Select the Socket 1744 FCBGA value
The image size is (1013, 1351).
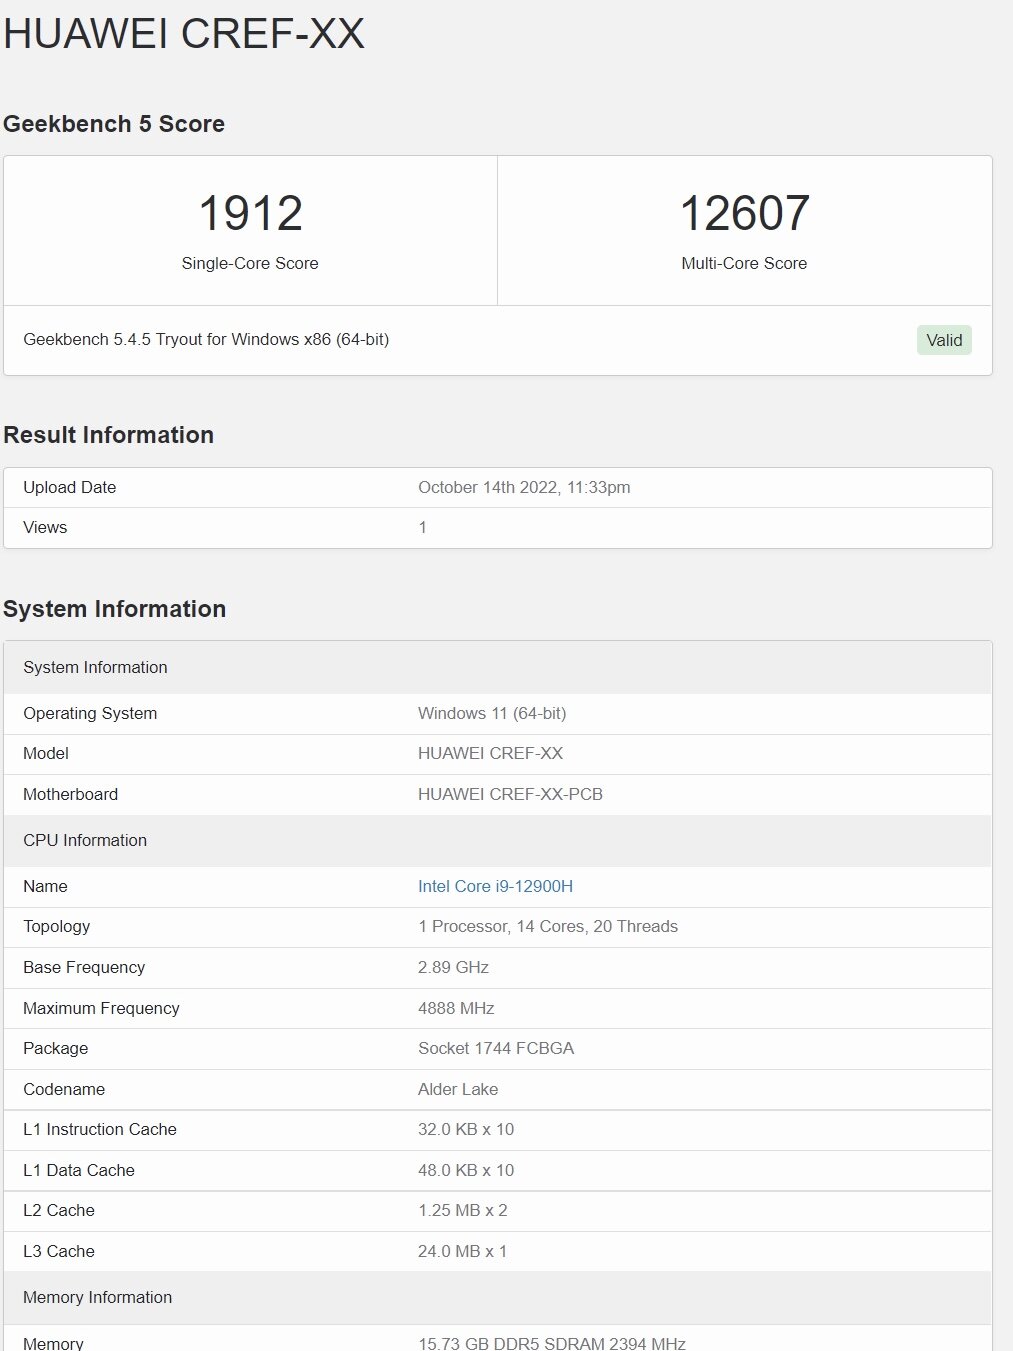click(496, 1048)
